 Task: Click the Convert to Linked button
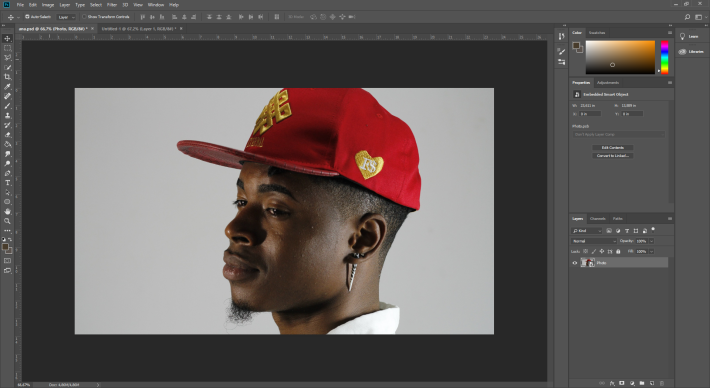point(613,156)
